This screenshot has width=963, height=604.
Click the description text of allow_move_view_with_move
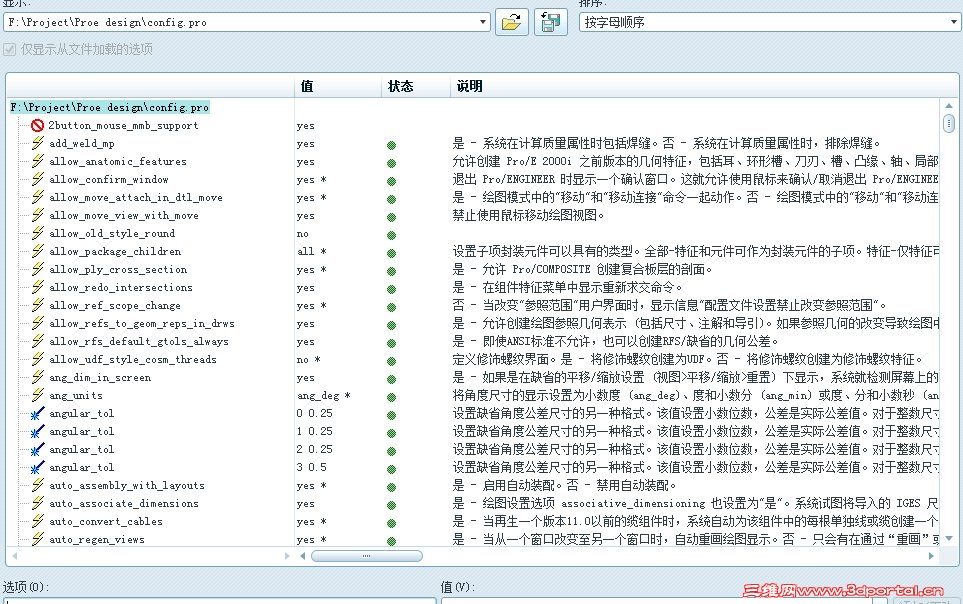pyautogui.click(x=529, y=216)
